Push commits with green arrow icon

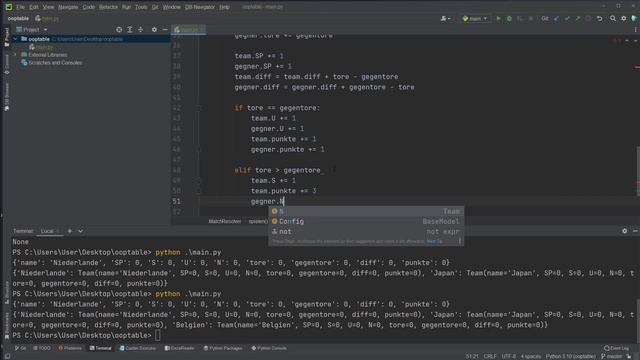tap(578, 18)
